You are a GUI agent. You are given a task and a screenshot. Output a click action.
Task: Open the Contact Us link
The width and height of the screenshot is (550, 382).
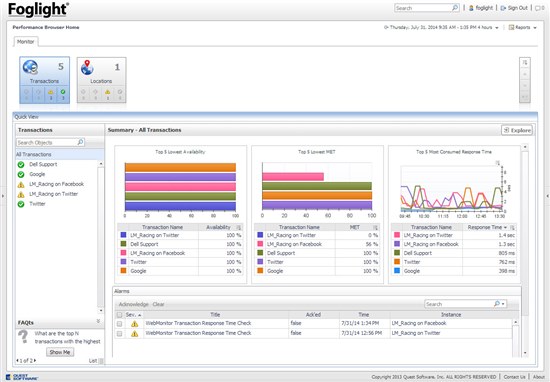coord(515,377)
